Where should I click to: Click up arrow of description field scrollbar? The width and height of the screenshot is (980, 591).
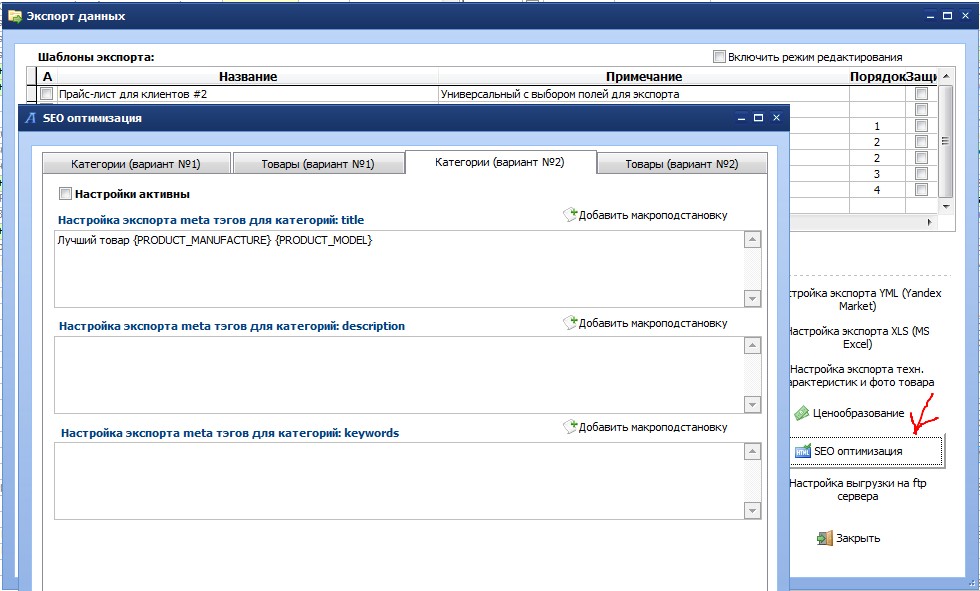752,345
